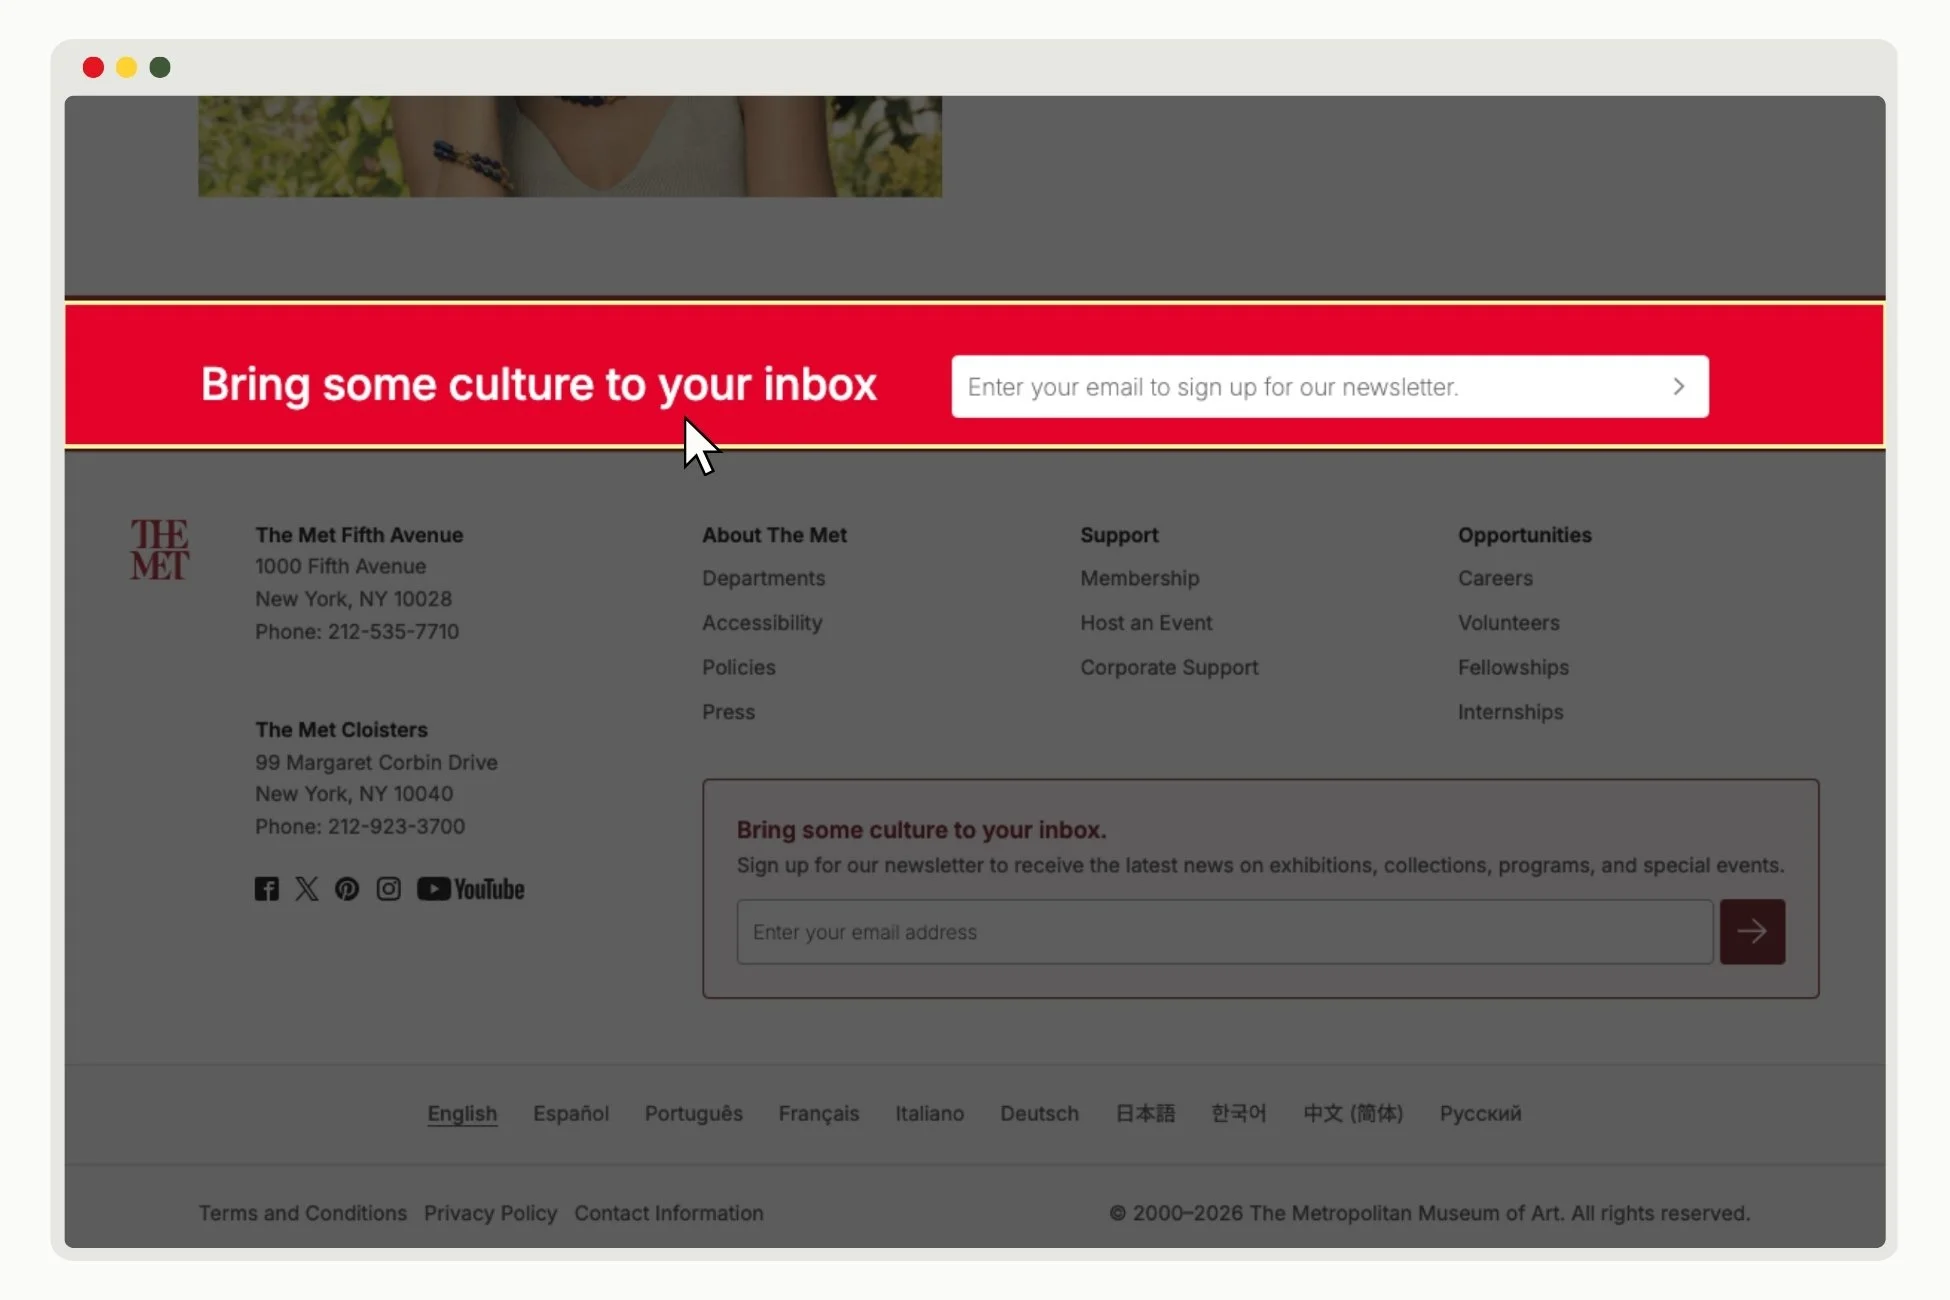Switch language to Español
The image size is (1950, 1300).
[x=571, y=1113]
